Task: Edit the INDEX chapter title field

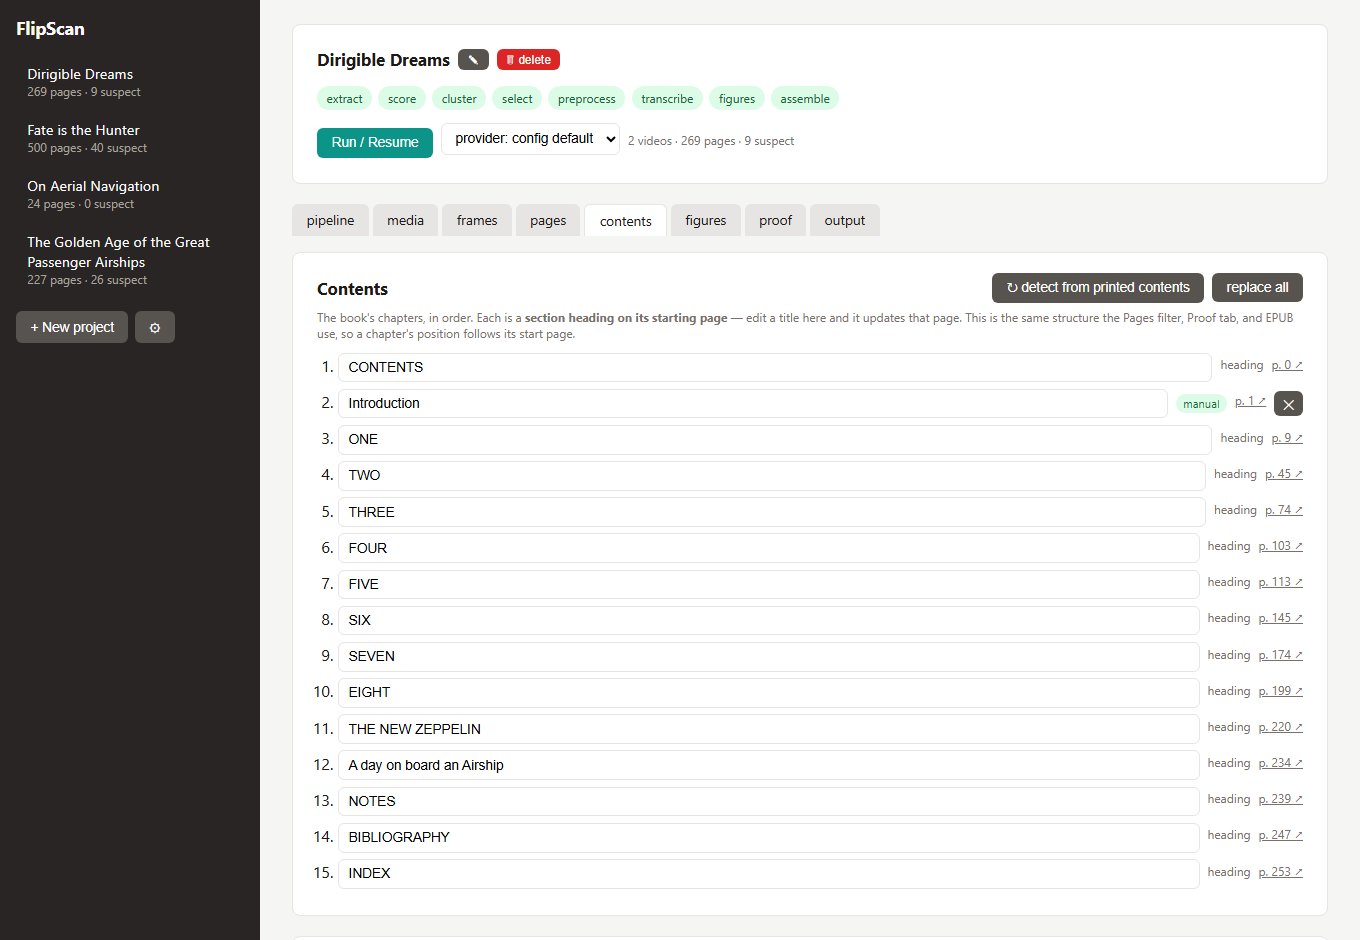Action: coord(768,873)
